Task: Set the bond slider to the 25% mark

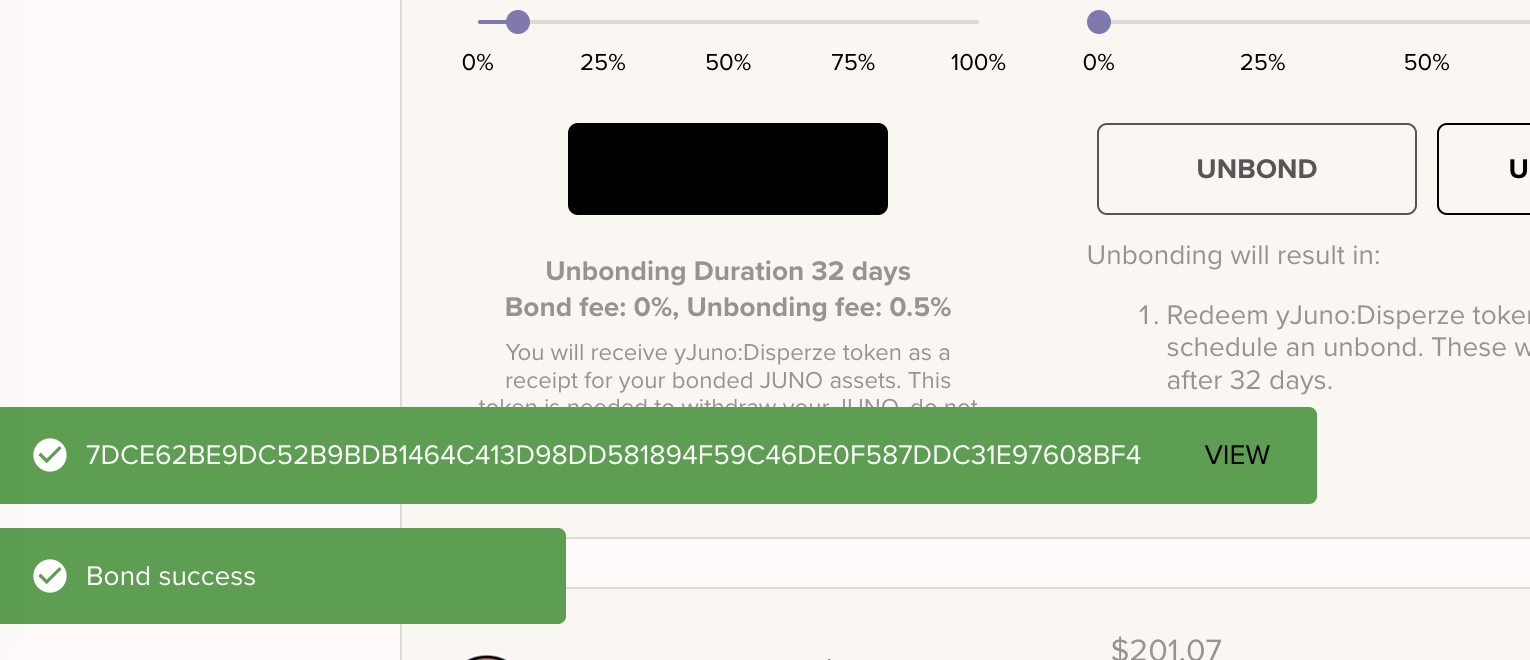Action: [x=603, y=22]
